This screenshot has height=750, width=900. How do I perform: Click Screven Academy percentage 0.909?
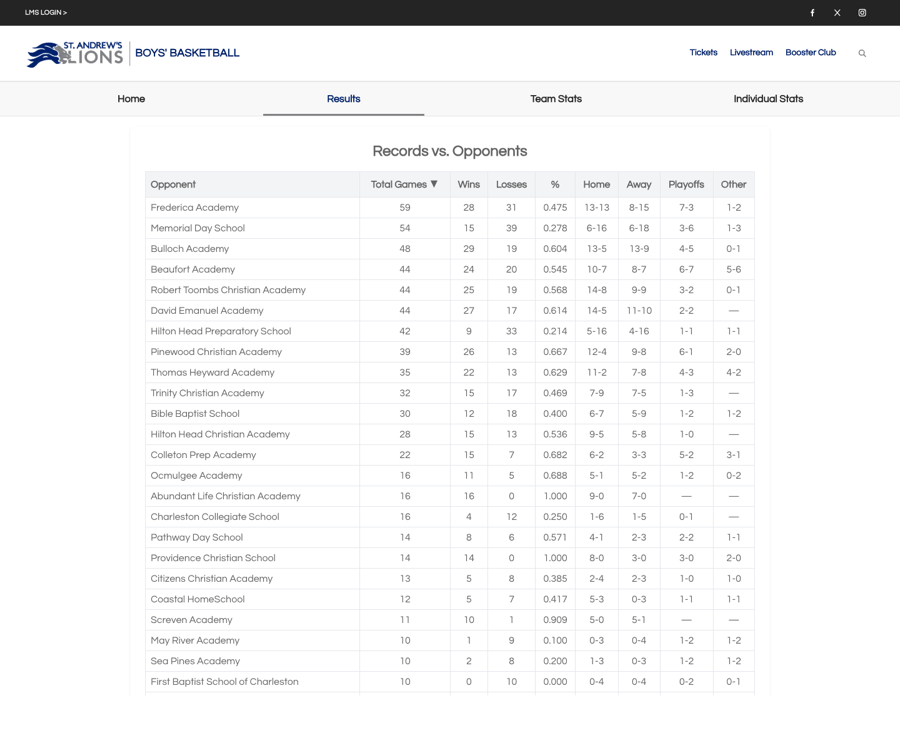click(x=554, y=620)
